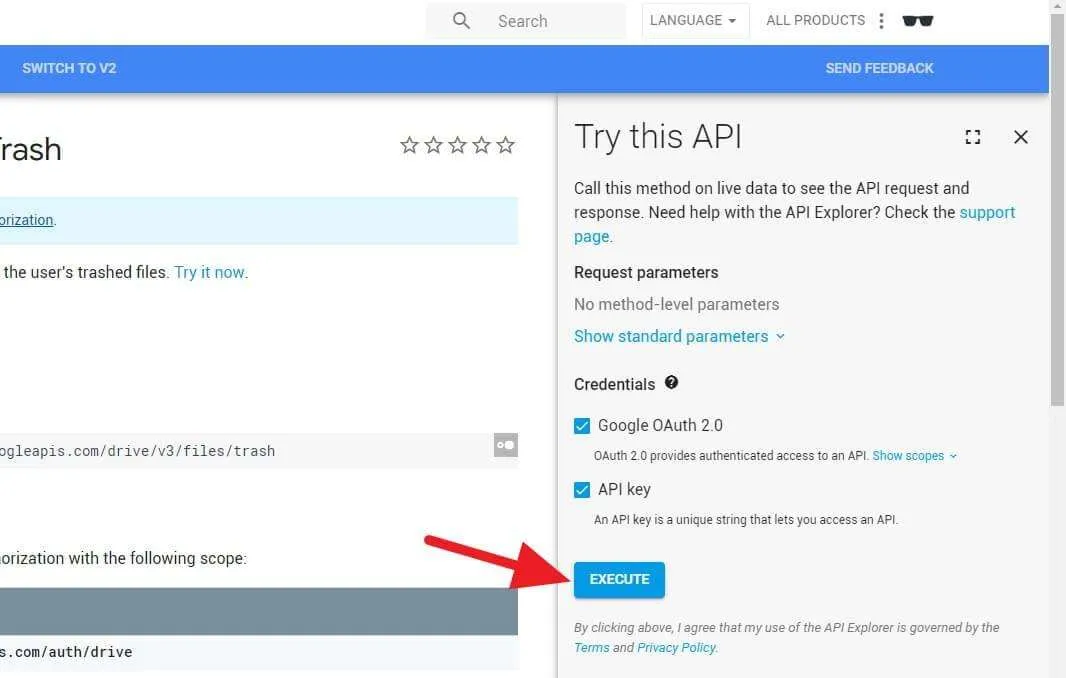Click the Credentials help question mark icon
Viewport: 1066px width, 678px height.
[x=671, y=382]
